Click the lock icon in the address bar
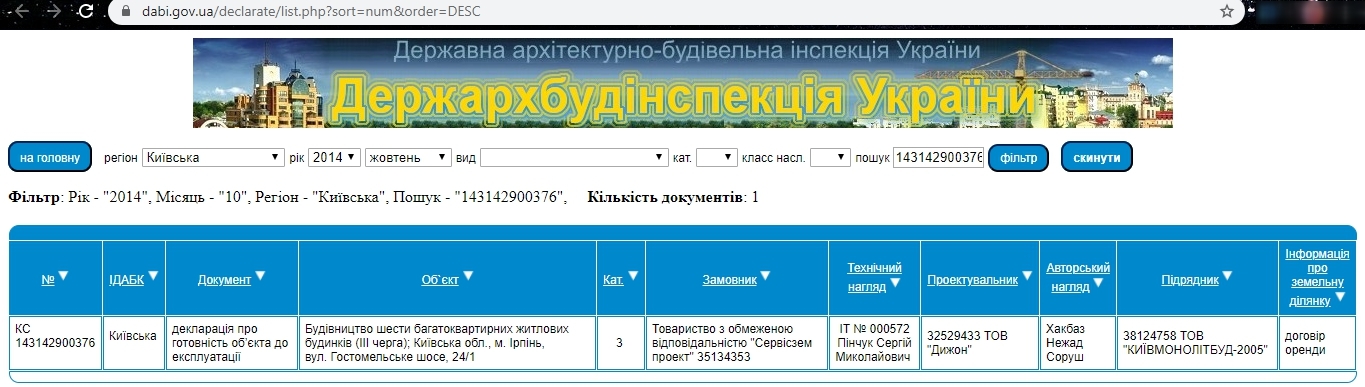1365x387 pixels. pos(125,11)
